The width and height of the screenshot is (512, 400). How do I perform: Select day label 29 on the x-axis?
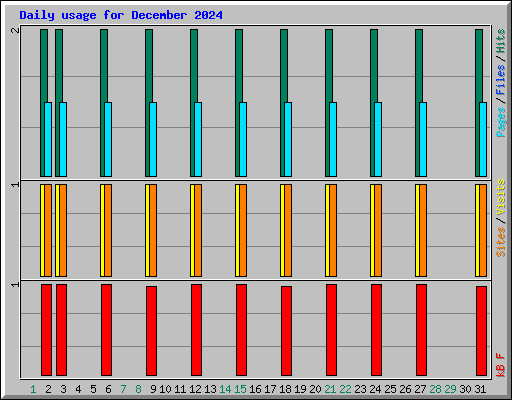point(450,389)
